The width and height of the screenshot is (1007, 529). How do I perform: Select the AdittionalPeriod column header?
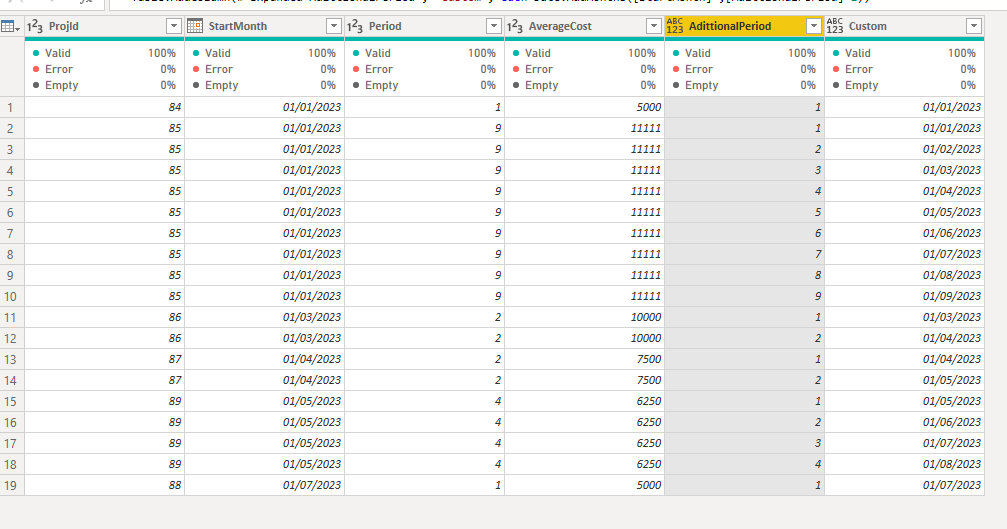(x=744, y=26)
